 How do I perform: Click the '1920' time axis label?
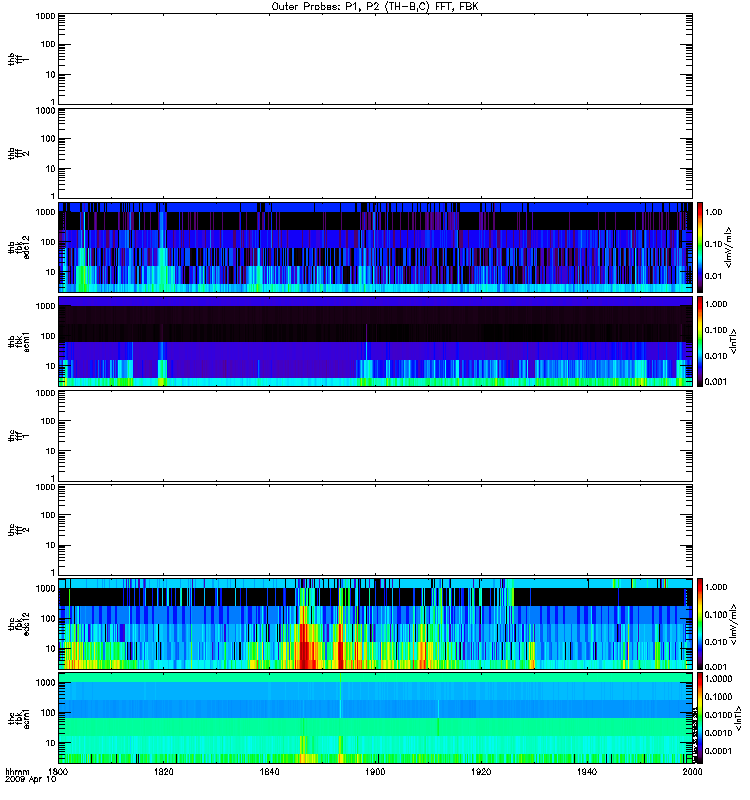pos(481,772)
